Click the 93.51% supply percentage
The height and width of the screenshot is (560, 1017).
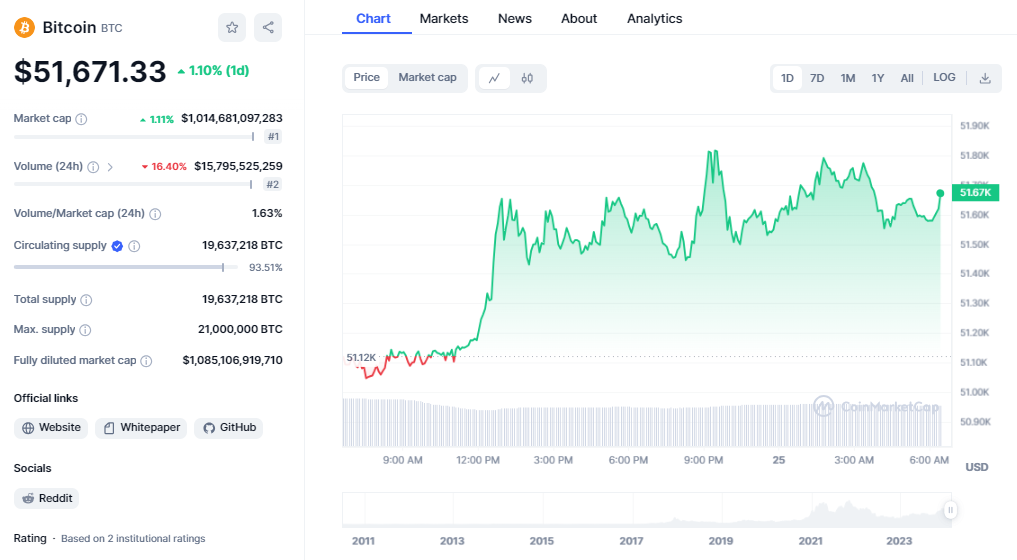tap(266, 267)
